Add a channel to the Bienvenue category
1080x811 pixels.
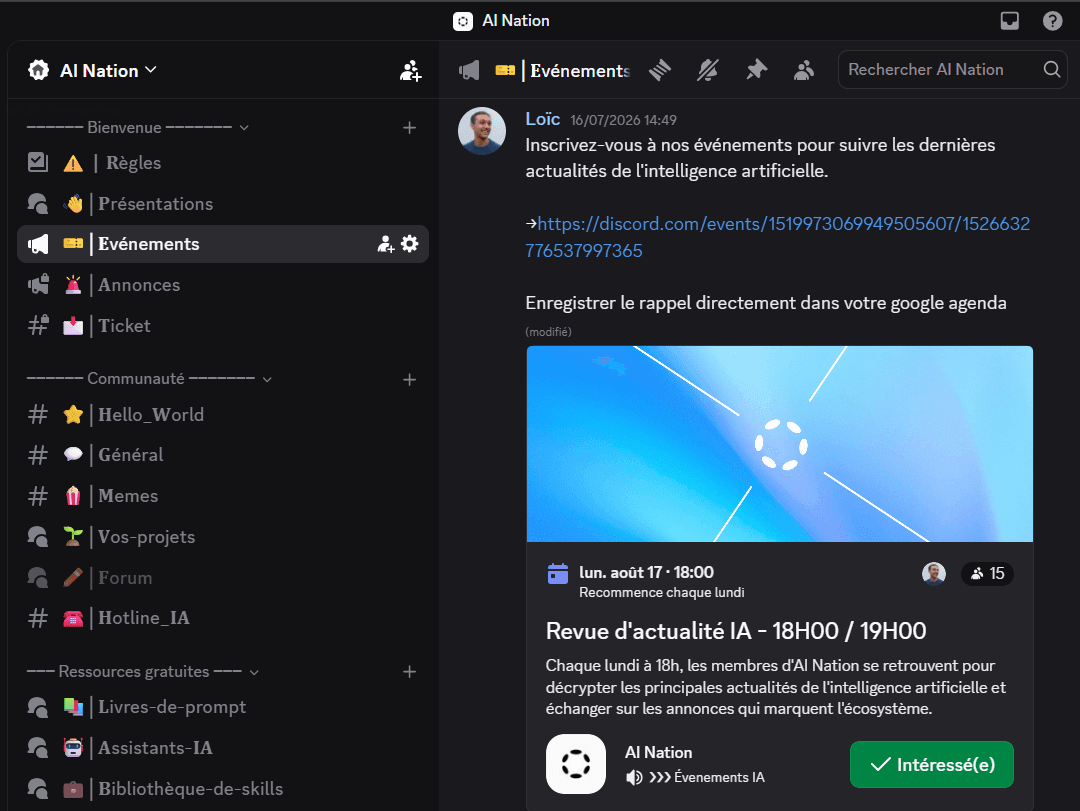click(409, 127)
